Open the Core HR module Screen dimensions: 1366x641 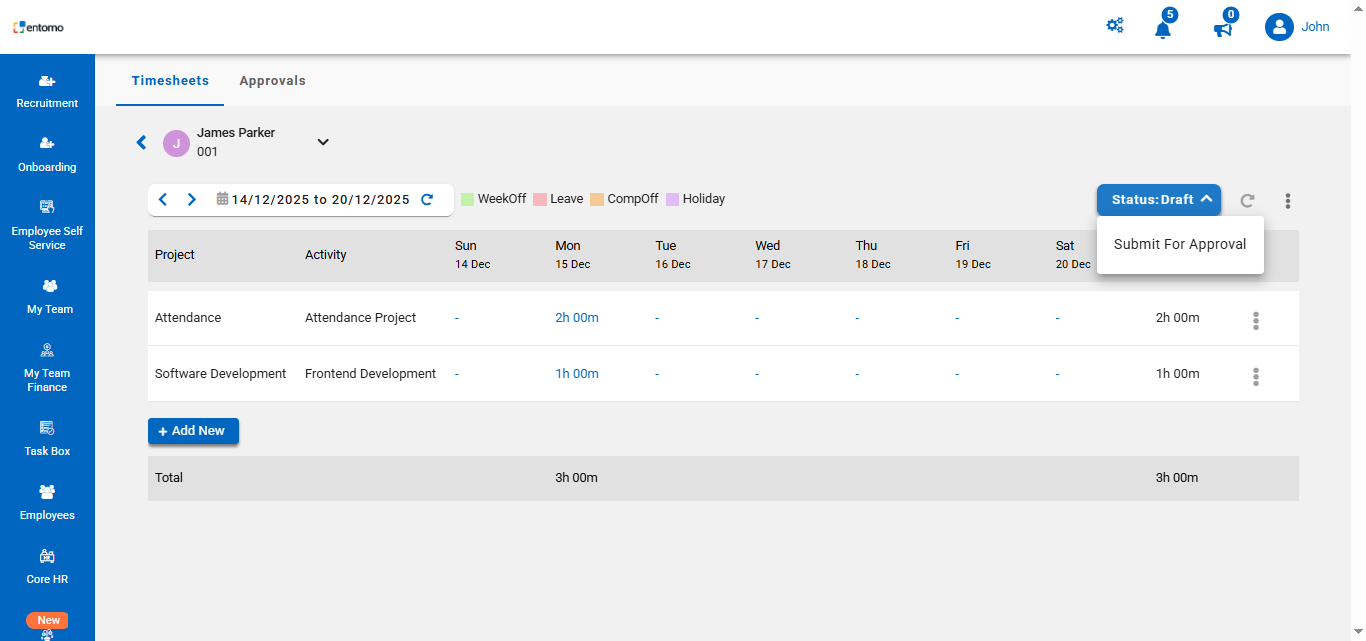point(47,567)
